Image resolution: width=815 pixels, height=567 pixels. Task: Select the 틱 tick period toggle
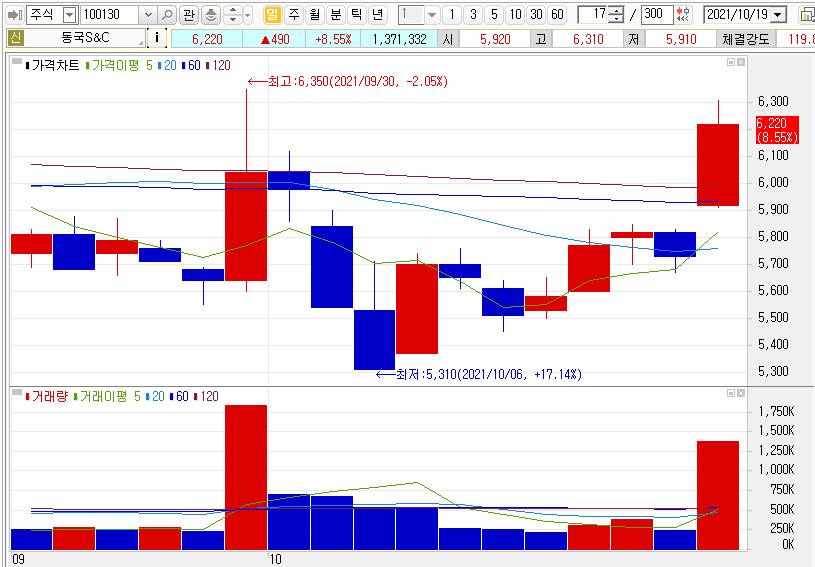click(x=357, y=15)
